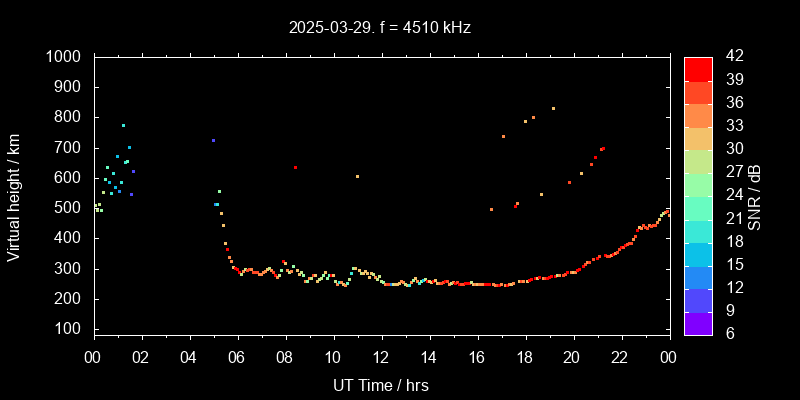The image size is (800, 400).
Task: Click the blue data point near 05:00
Action: [x=213, y=140]
